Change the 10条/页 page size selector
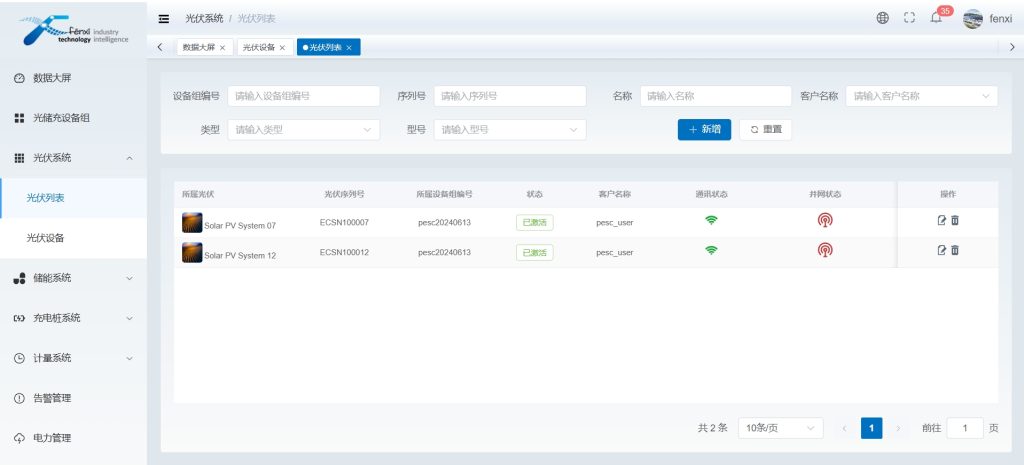Image resolution: width=1024 pixels, height=465 pixels. click(x=780, y=428)
